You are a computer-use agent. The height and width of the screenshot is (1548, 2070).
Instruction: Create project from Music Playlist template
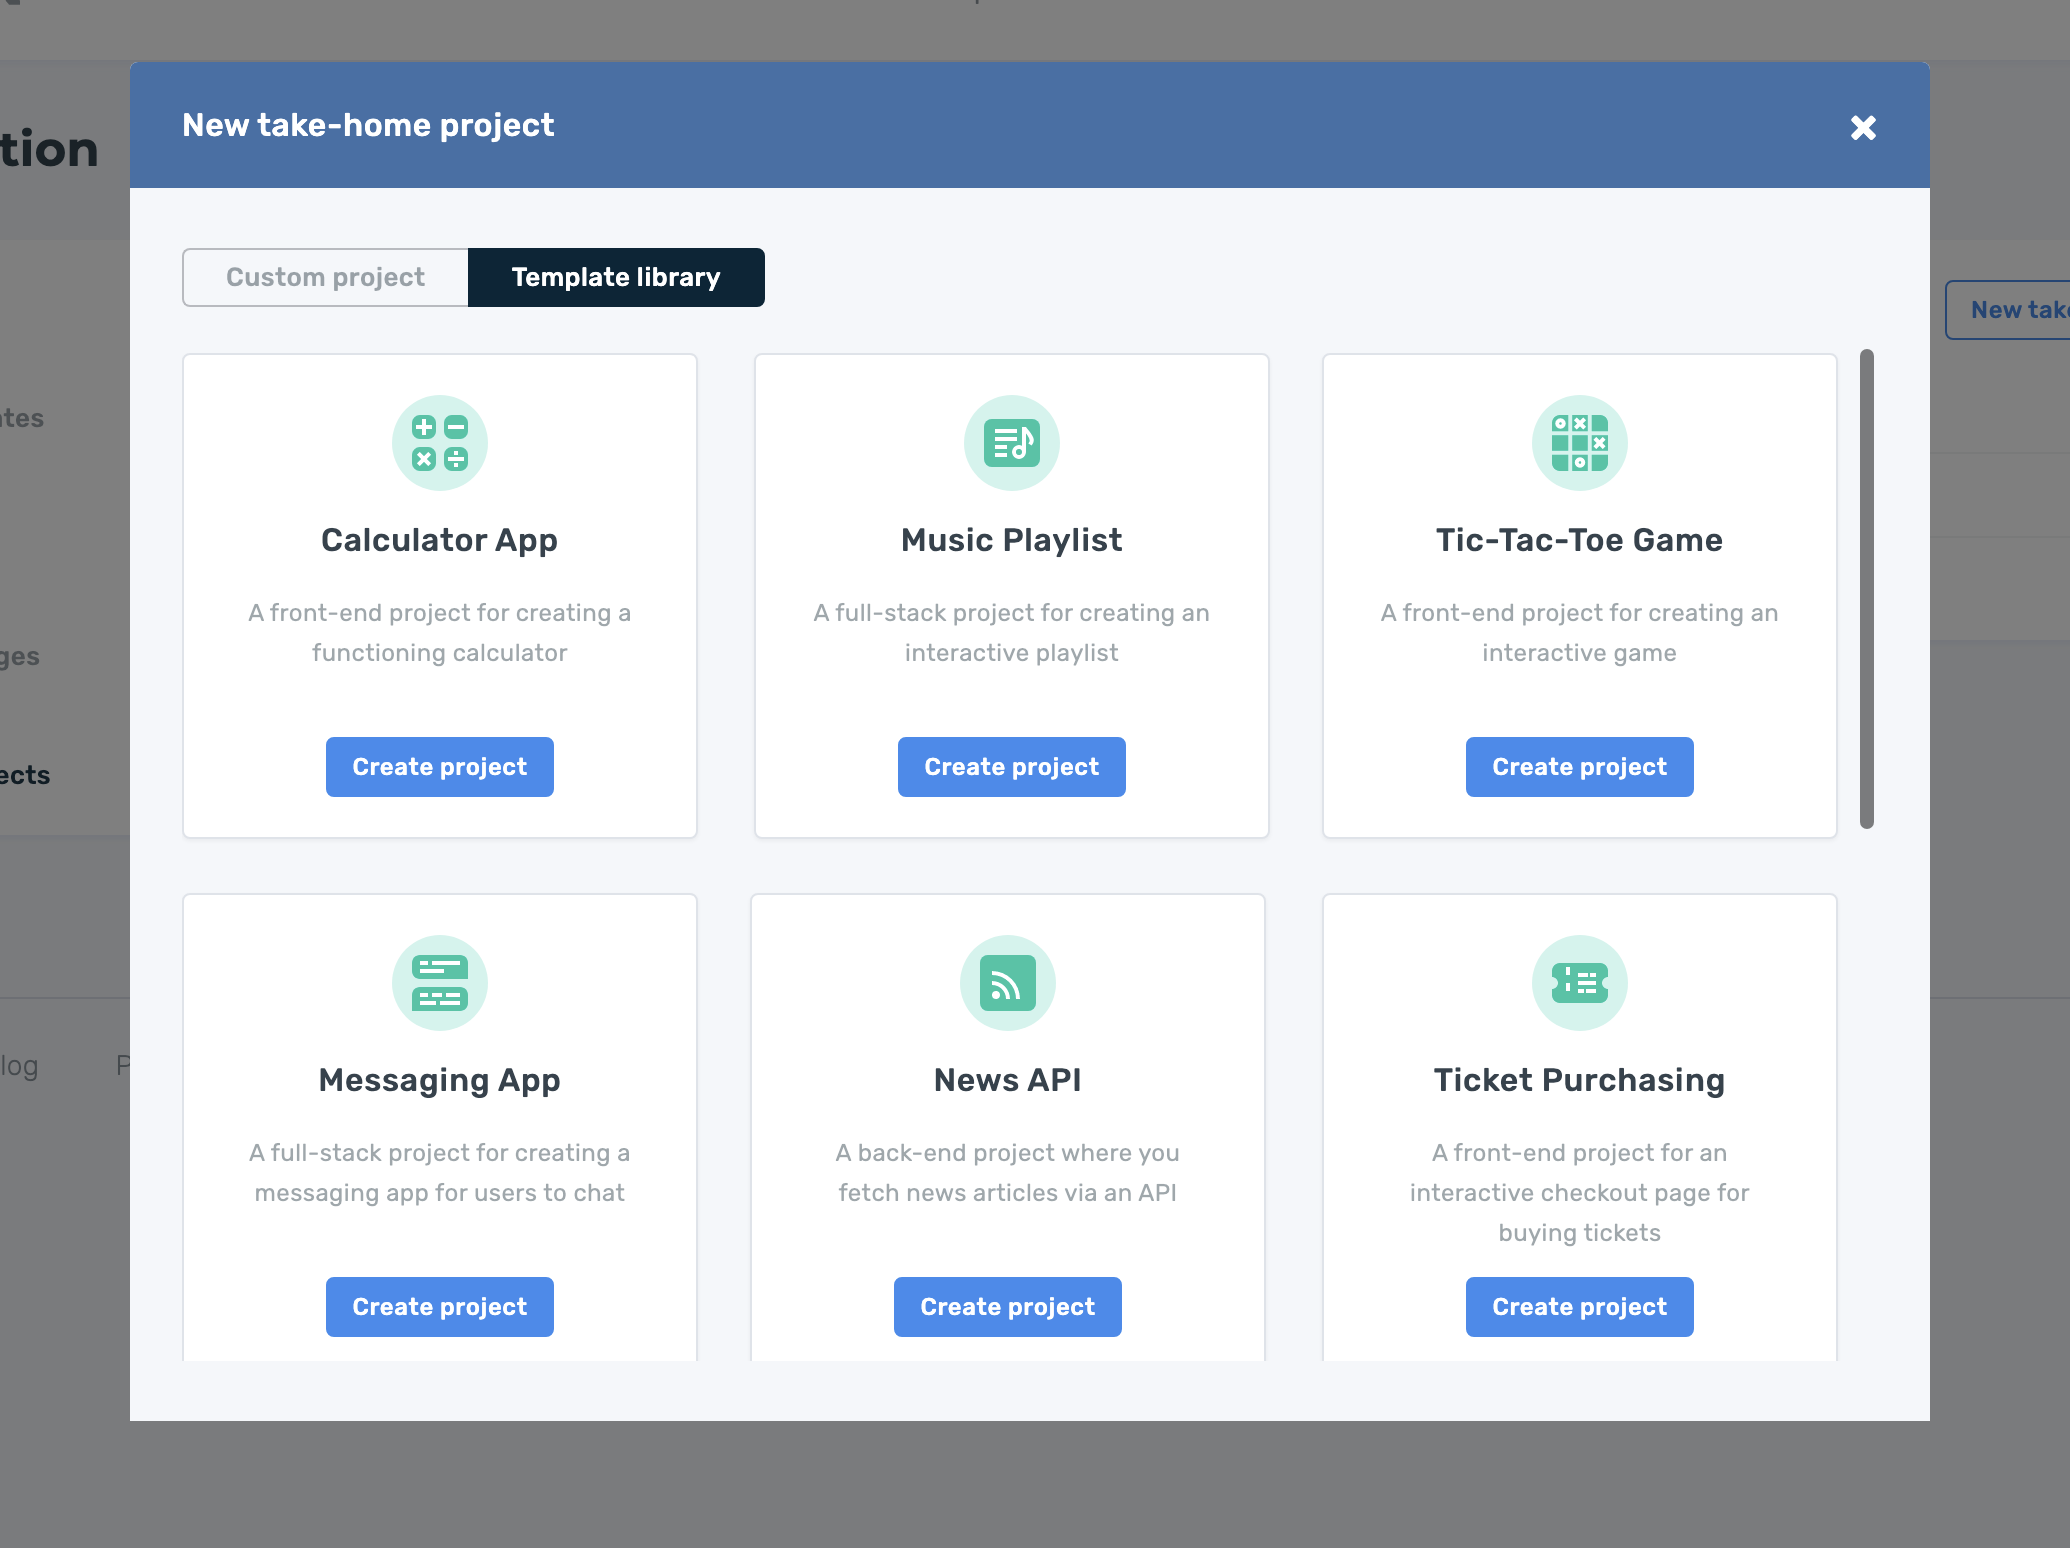coord(1012,767)
